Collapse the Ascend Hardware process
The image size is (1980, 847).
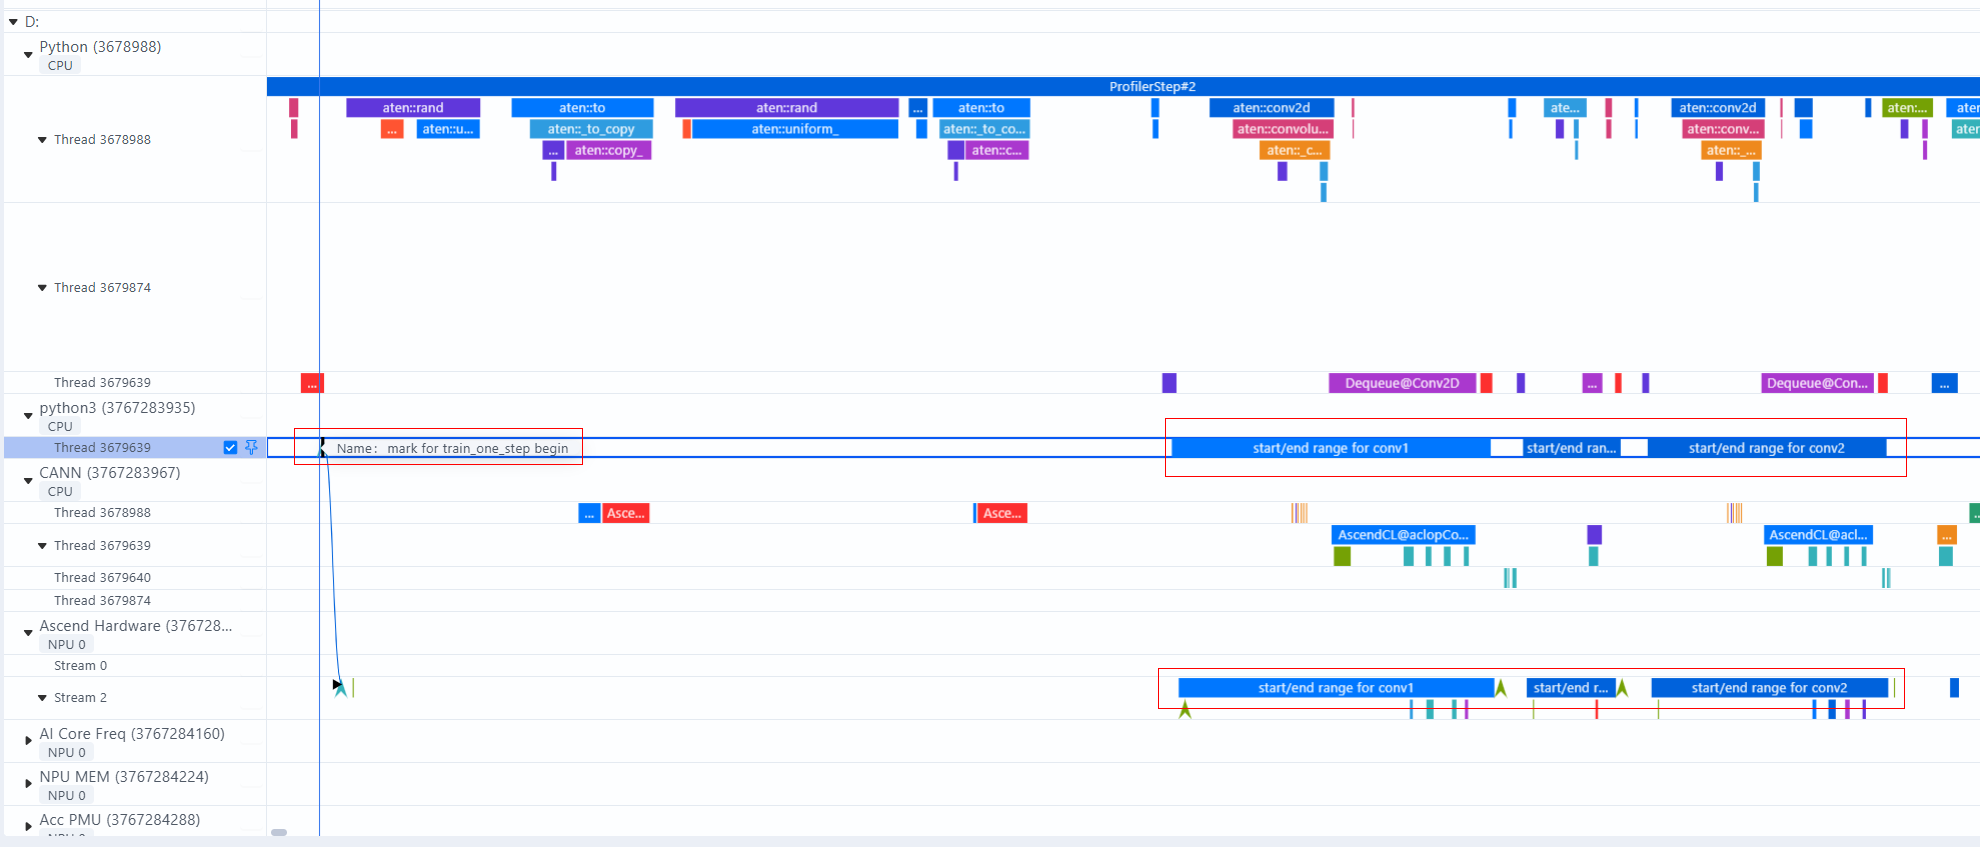(28, 633)
